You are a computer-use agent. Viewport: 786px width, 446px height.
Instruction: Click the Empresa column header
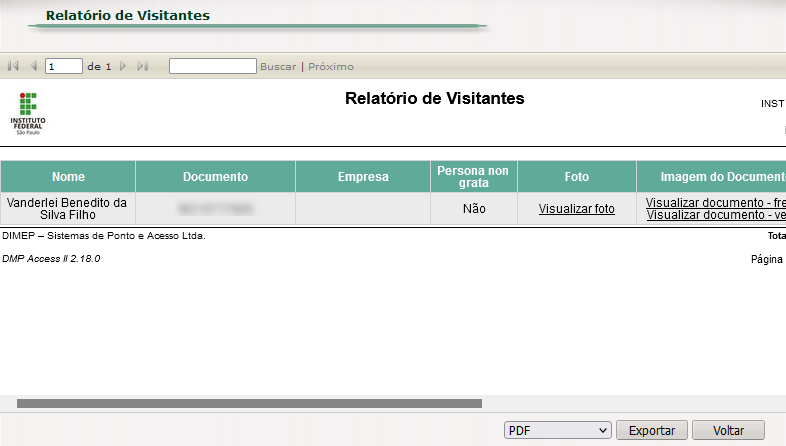tap(363, 176)
